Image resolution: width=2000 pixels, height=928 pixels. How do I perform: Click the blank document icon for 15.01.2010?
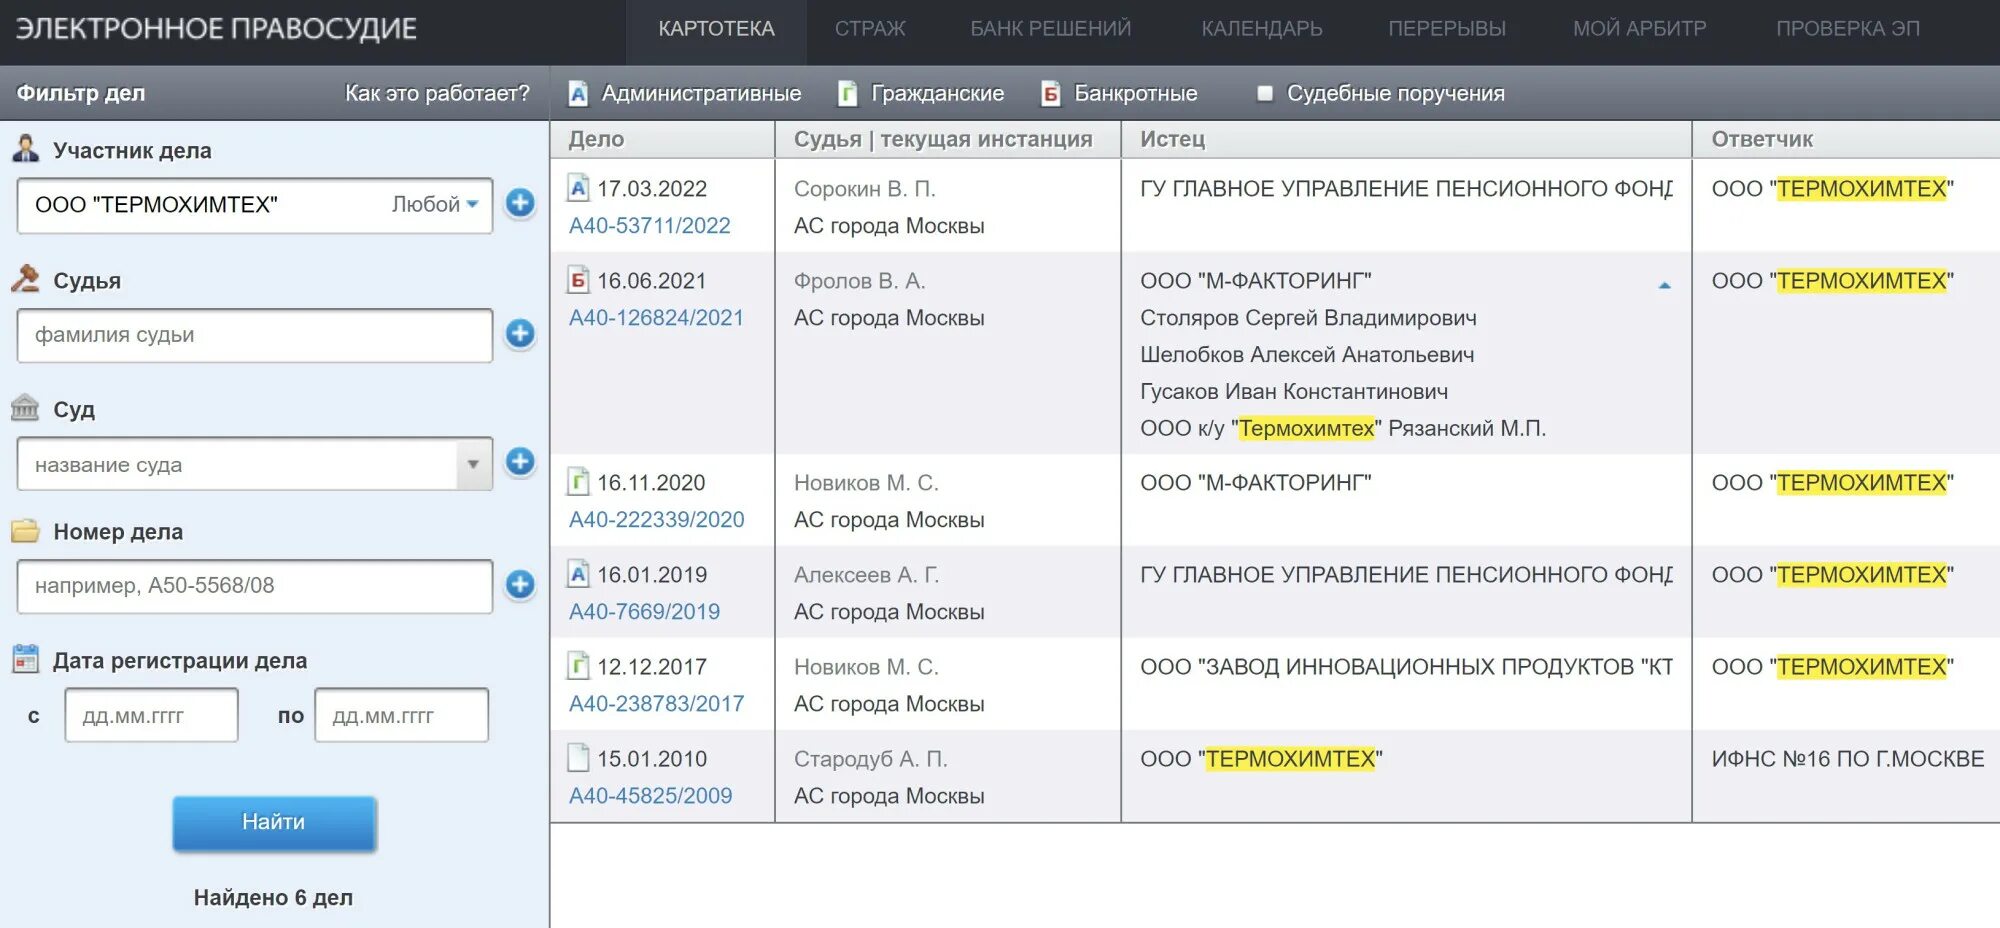pyautogui.click(x=578, y=758)
